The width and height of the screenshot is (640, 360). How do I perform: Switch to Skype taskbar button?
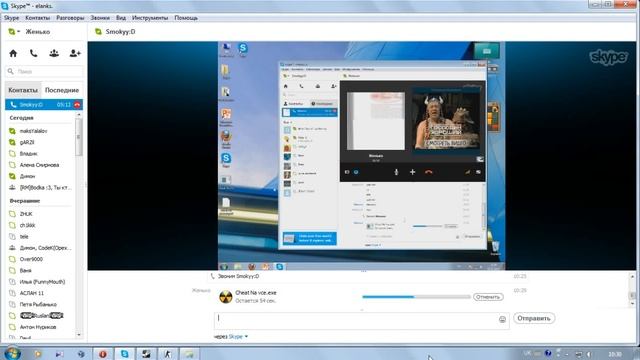(x=124, y=354)
